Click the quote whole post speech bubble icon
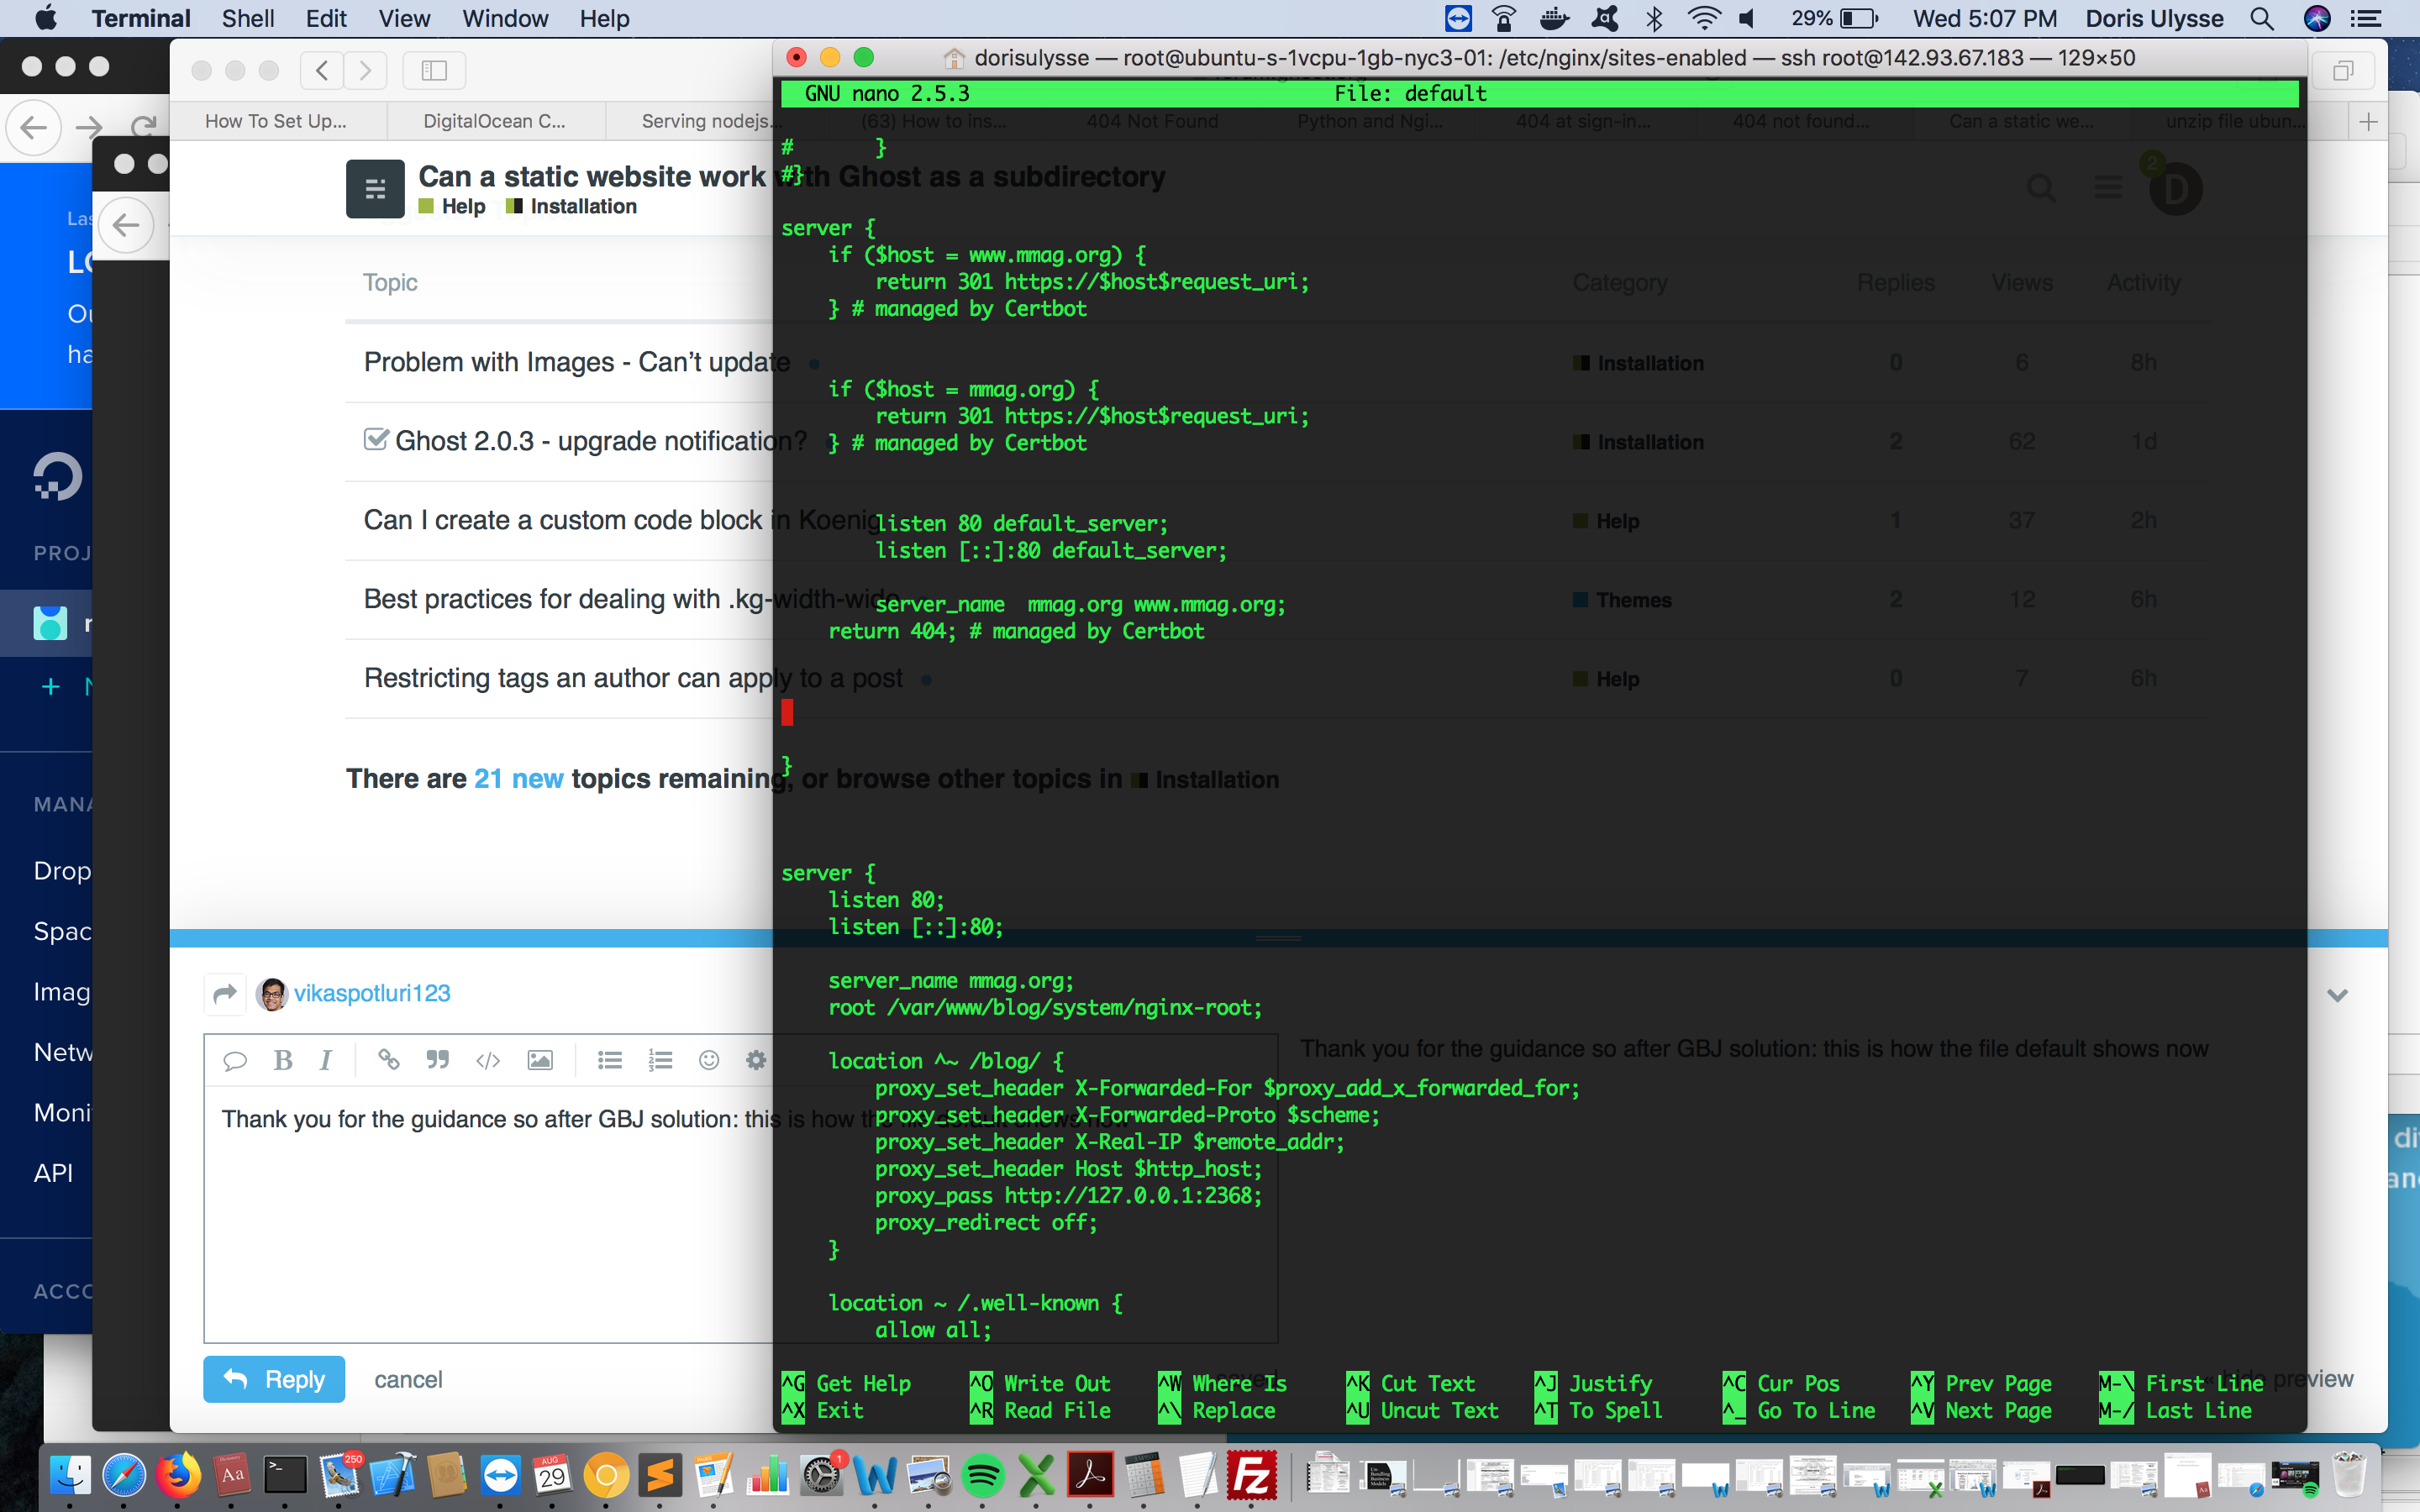This screenshot has width=2420, height=1512. tap(235, 1061)
